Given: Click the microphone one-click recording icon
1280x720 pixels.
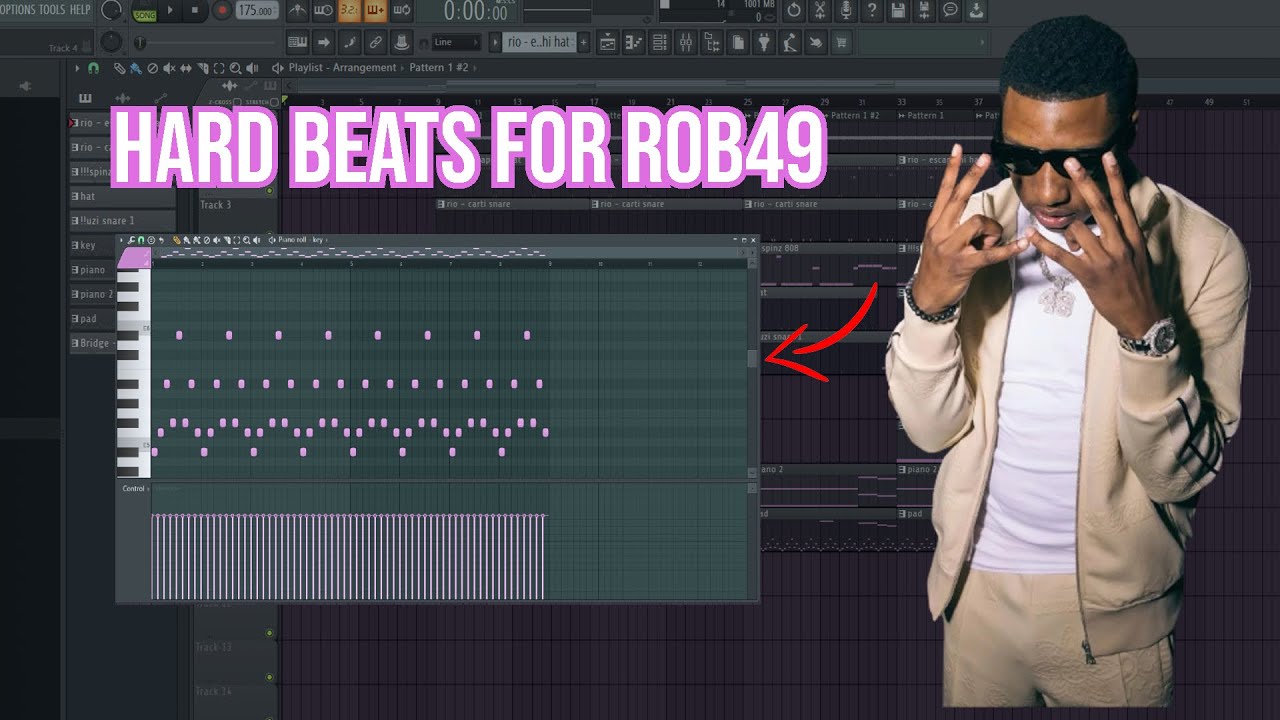Looking at the screenshot, I should pos(846,11).
